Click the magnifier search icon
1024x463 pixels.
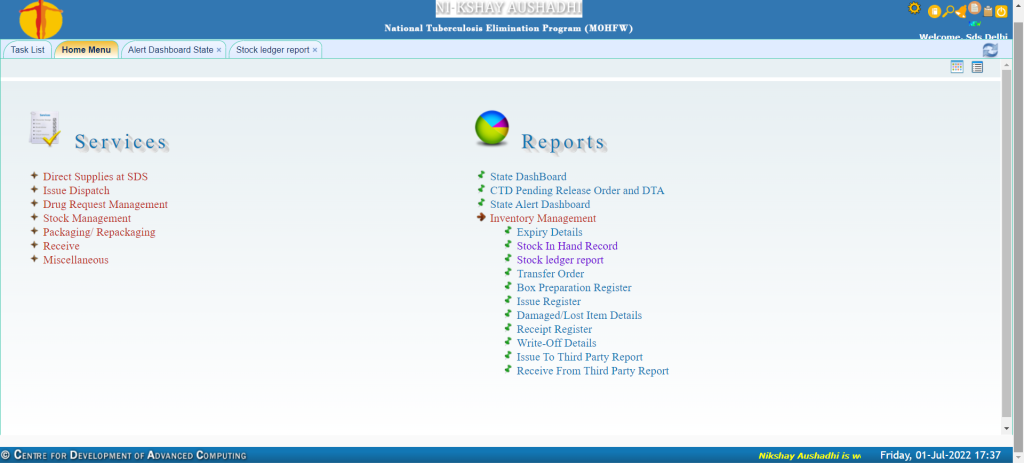point(949,11)
